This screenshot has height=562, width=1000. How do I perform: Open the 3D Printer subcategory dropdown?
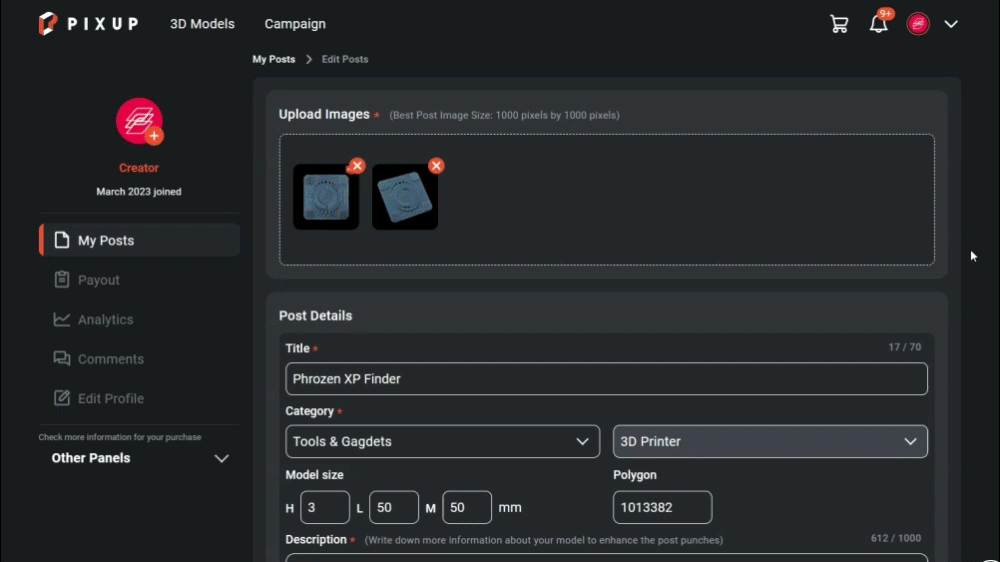(770, 441)
